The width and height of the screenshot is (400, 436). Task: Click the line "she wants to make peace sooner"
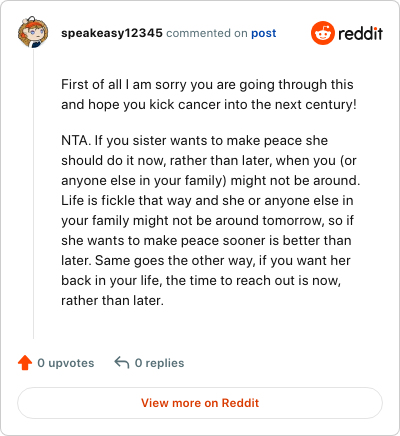pyautogui.click(x=206, y=240)
